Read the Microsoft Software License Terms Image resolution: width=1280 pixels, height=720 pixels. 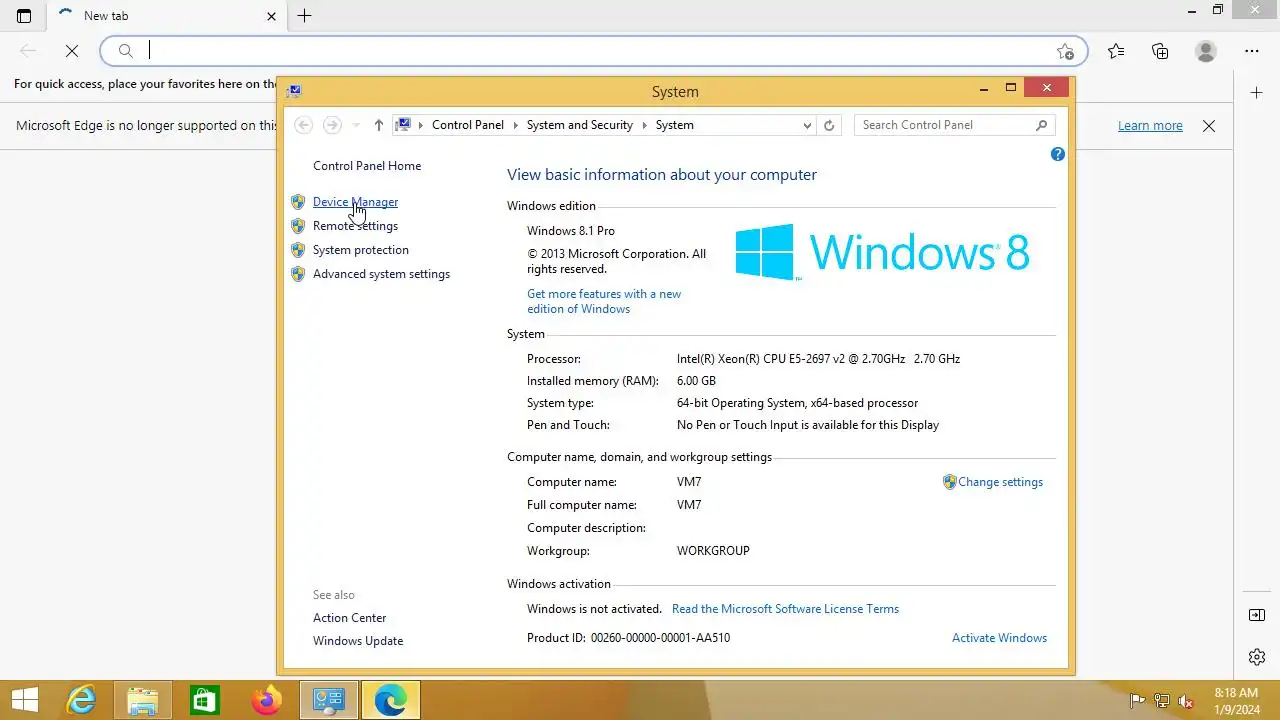pyautogui.click(x=785, y=609)
